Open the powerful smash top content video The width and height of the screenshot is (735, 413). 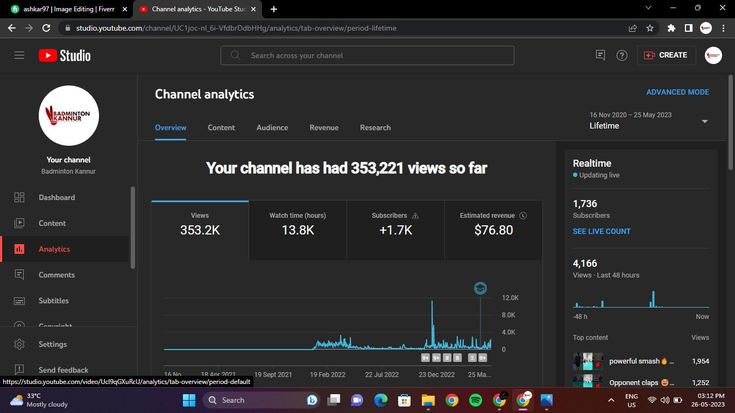tap(641, 361)
